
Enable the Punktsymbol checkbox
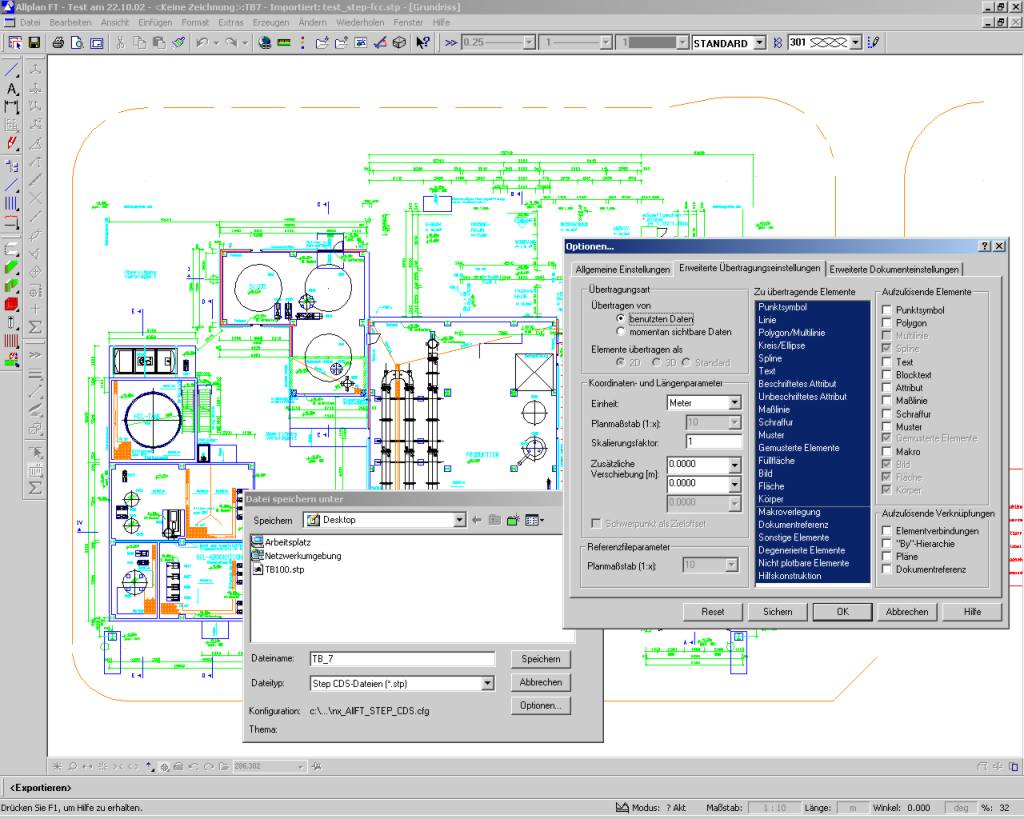coord(886,310)
